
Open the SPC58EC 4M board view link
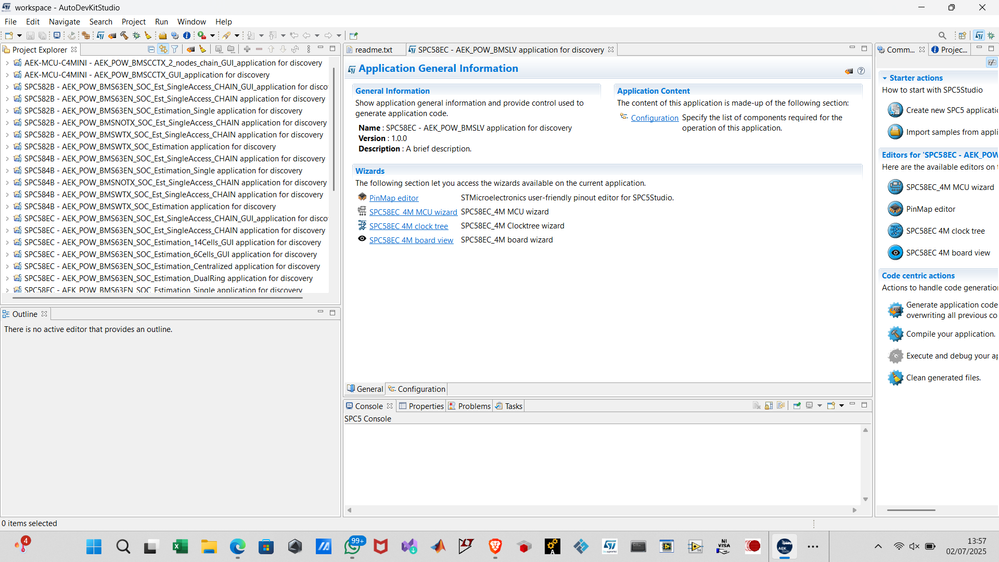(411, 240)
